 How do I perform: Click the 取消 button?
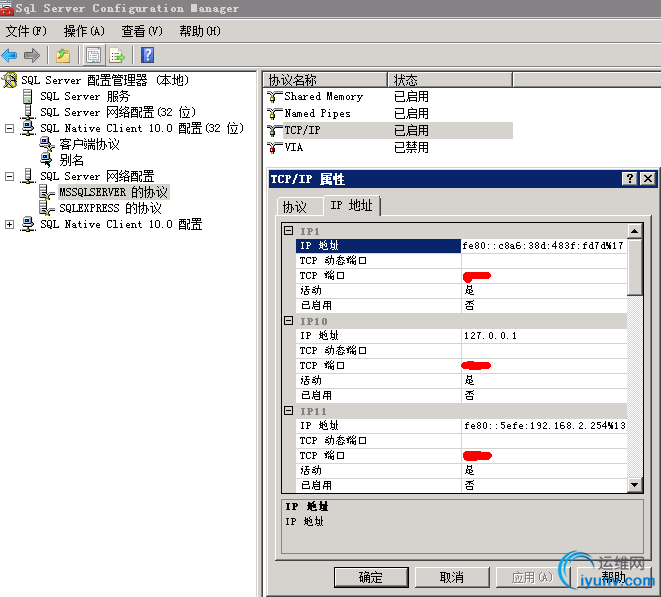pos(452,577)
